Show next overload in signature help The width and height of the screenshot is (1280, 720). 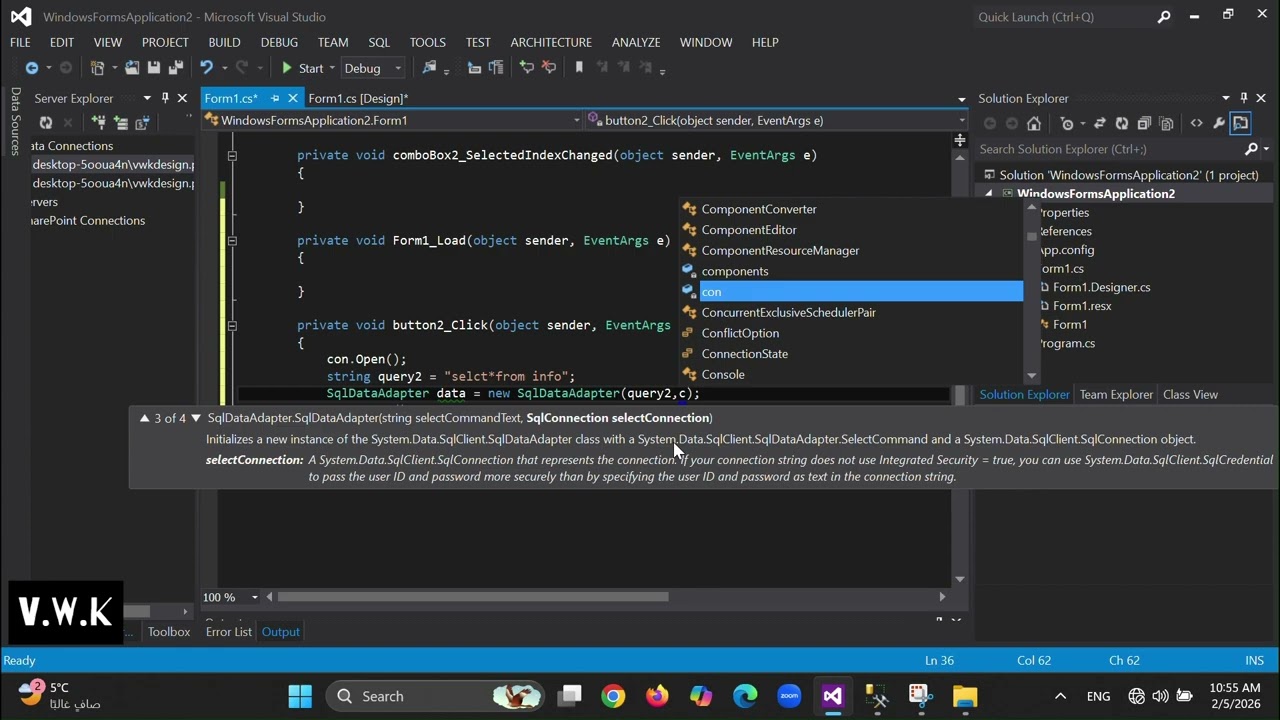click(x=196, y=418)
